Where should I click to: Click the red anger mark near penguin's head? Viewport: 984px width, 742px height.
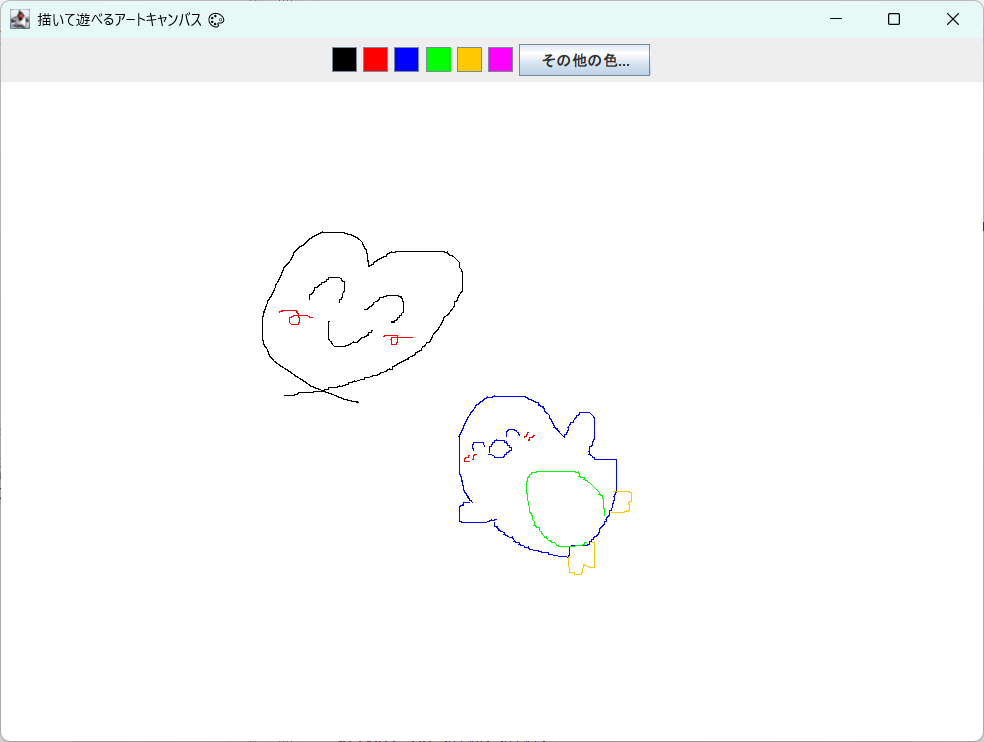coord(530,437)
